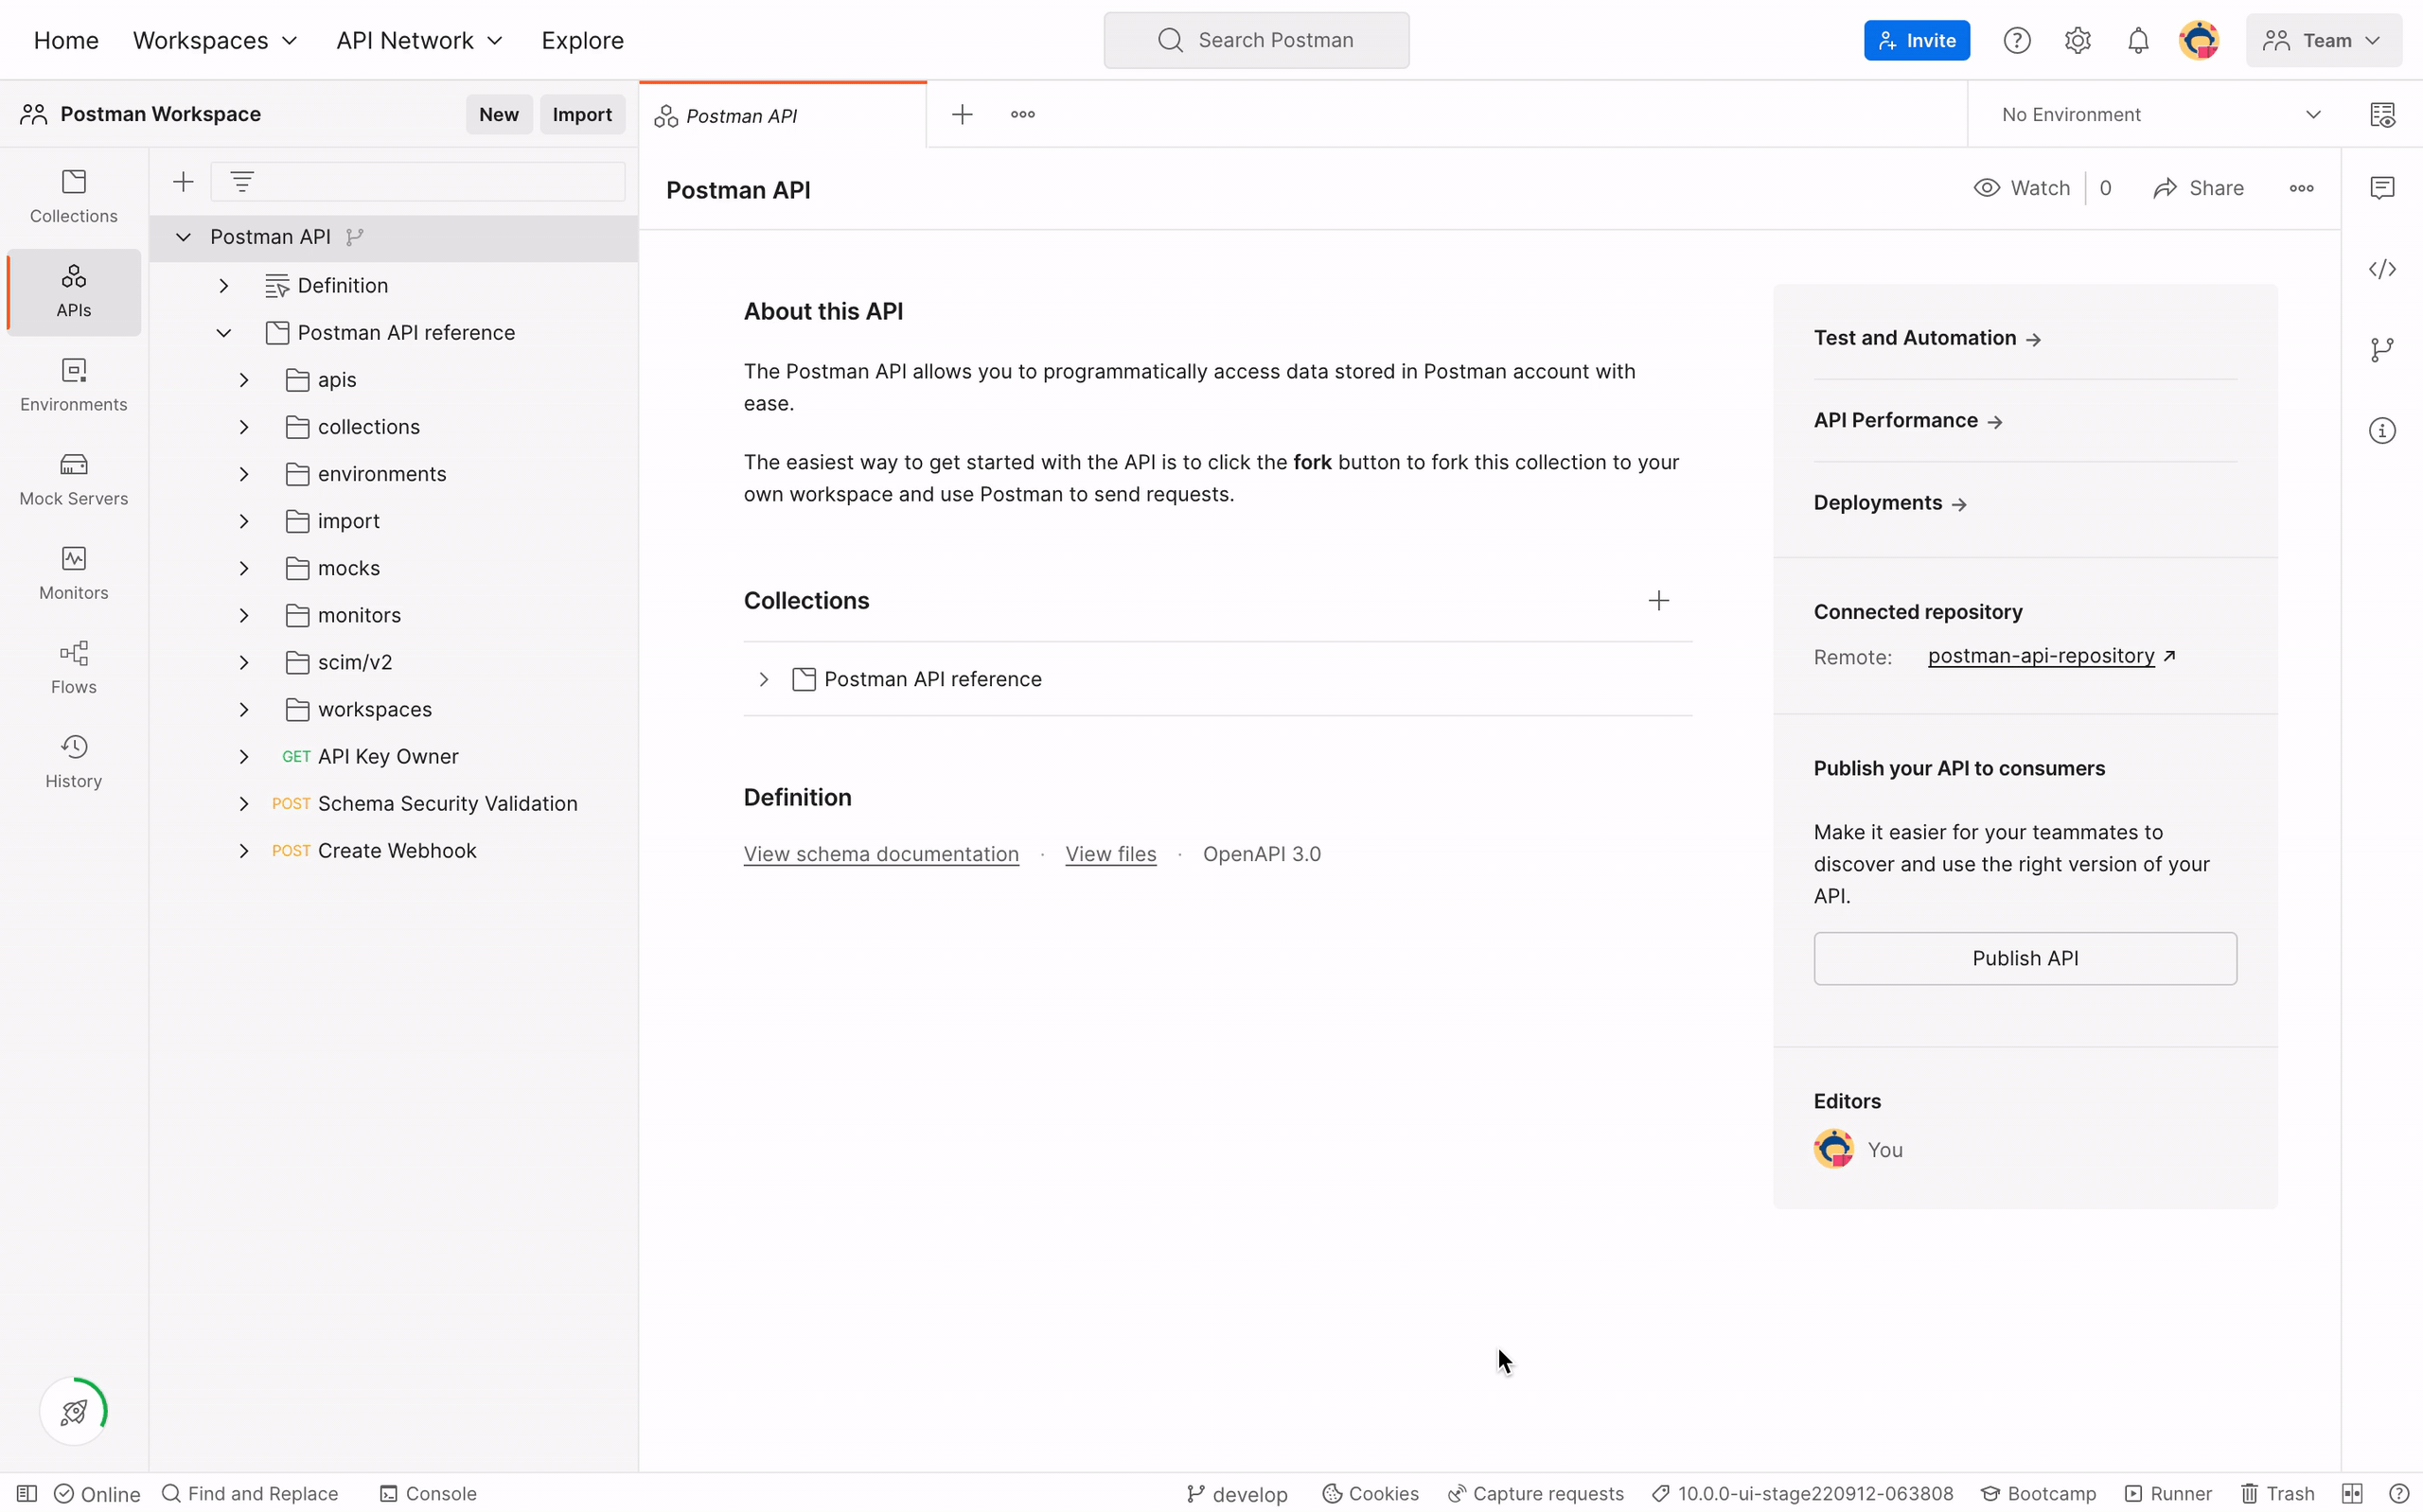Expand the mocks folder
The image size is (2423, 1512).
(243, 568)
